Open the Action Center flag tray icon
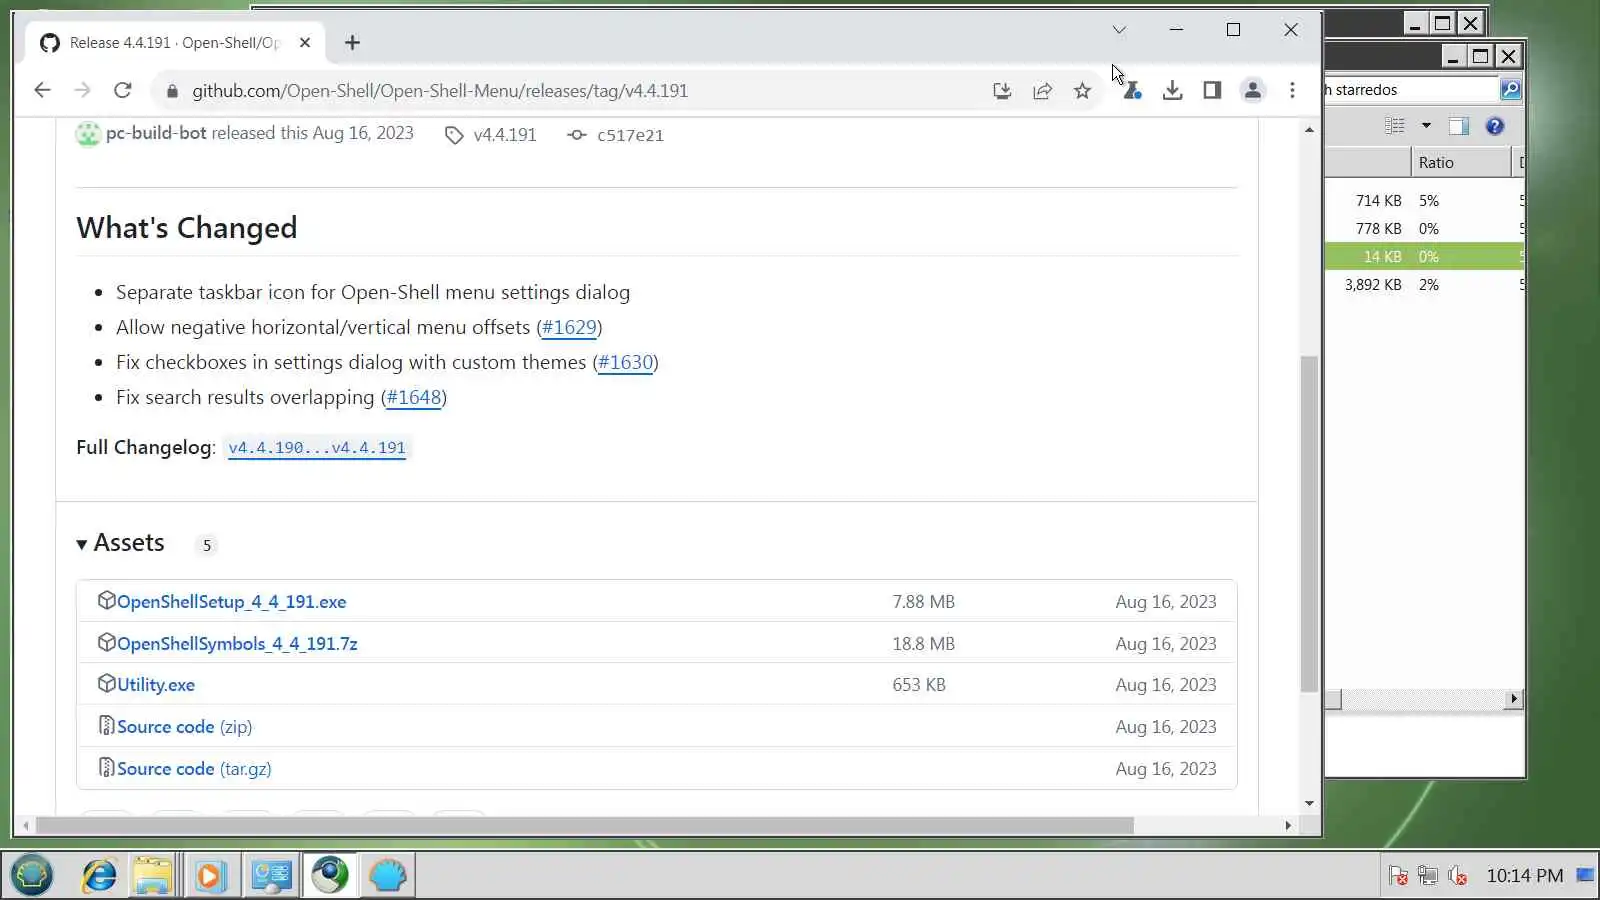The image size is (1600, 900). (1398, 877)
